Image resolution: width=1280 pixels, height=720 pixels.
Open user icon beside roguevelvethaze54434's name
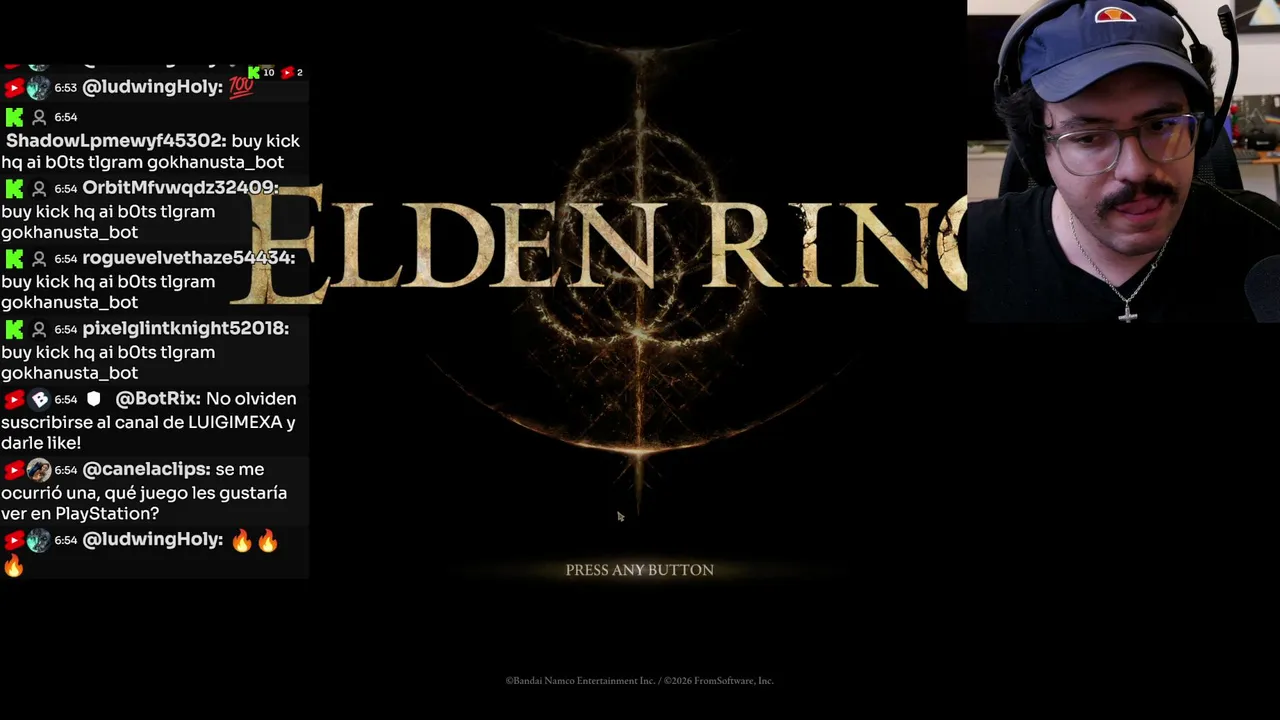pos(40,258)
